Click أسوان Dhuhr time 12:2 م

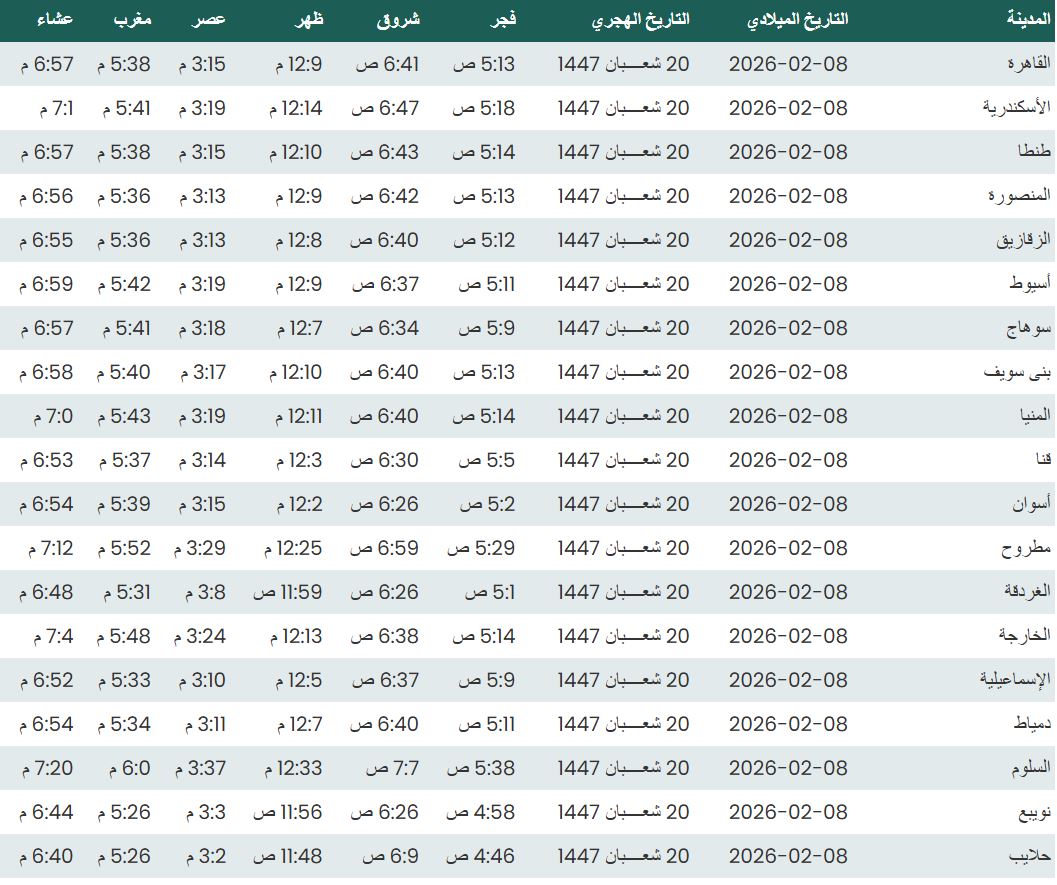[x=299, y=504]
